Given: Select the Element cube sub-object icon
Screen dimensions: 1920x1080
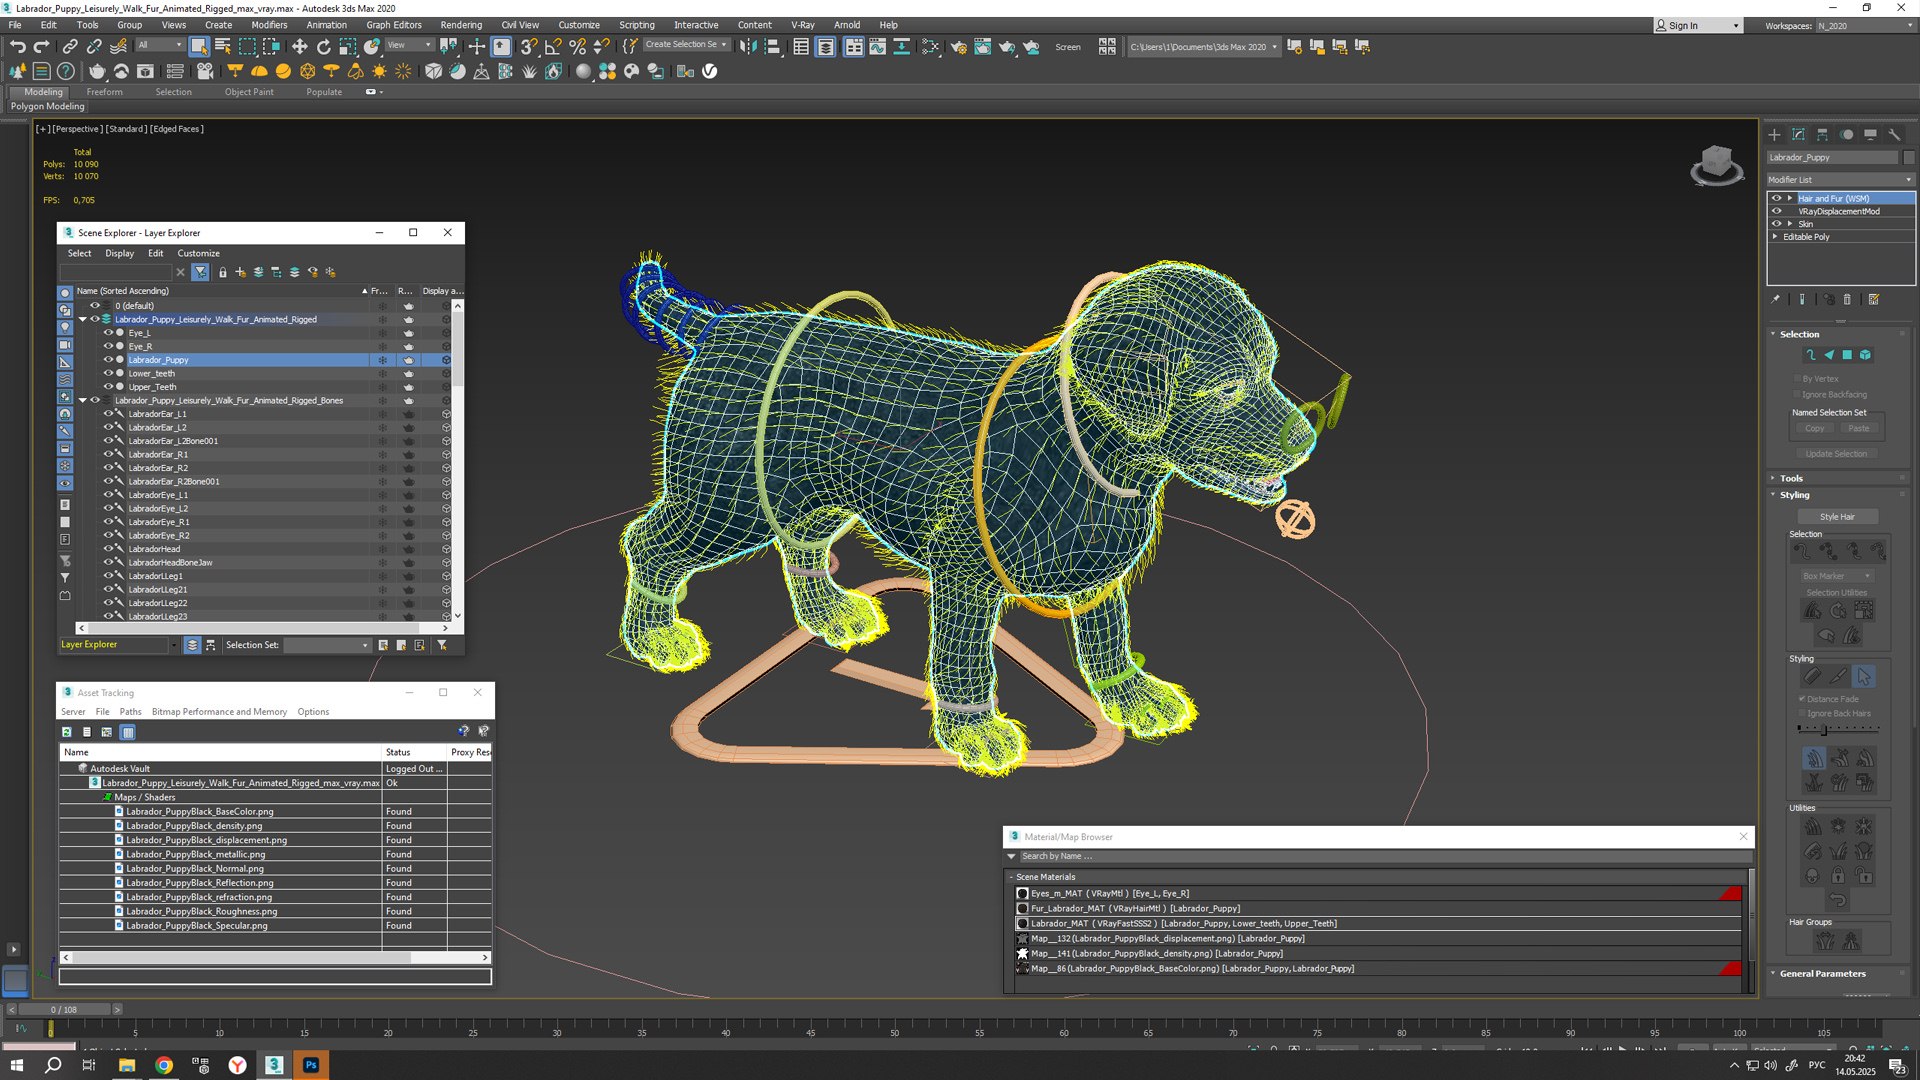Looking at the screenshot, I should (1865, 355).
